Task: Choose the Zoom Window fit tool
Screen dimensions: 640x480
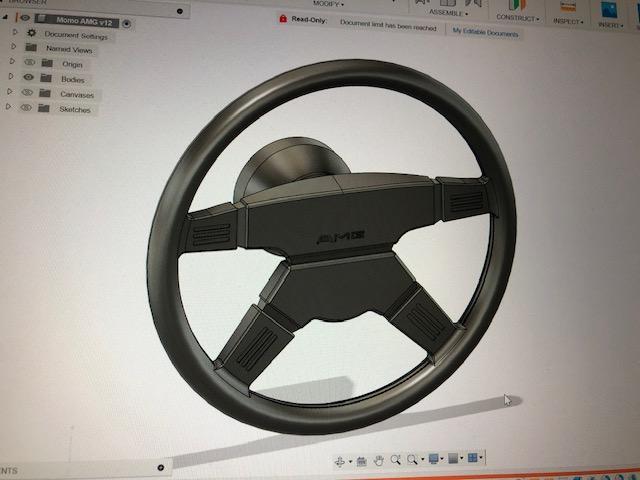Action: pos(412,460)
